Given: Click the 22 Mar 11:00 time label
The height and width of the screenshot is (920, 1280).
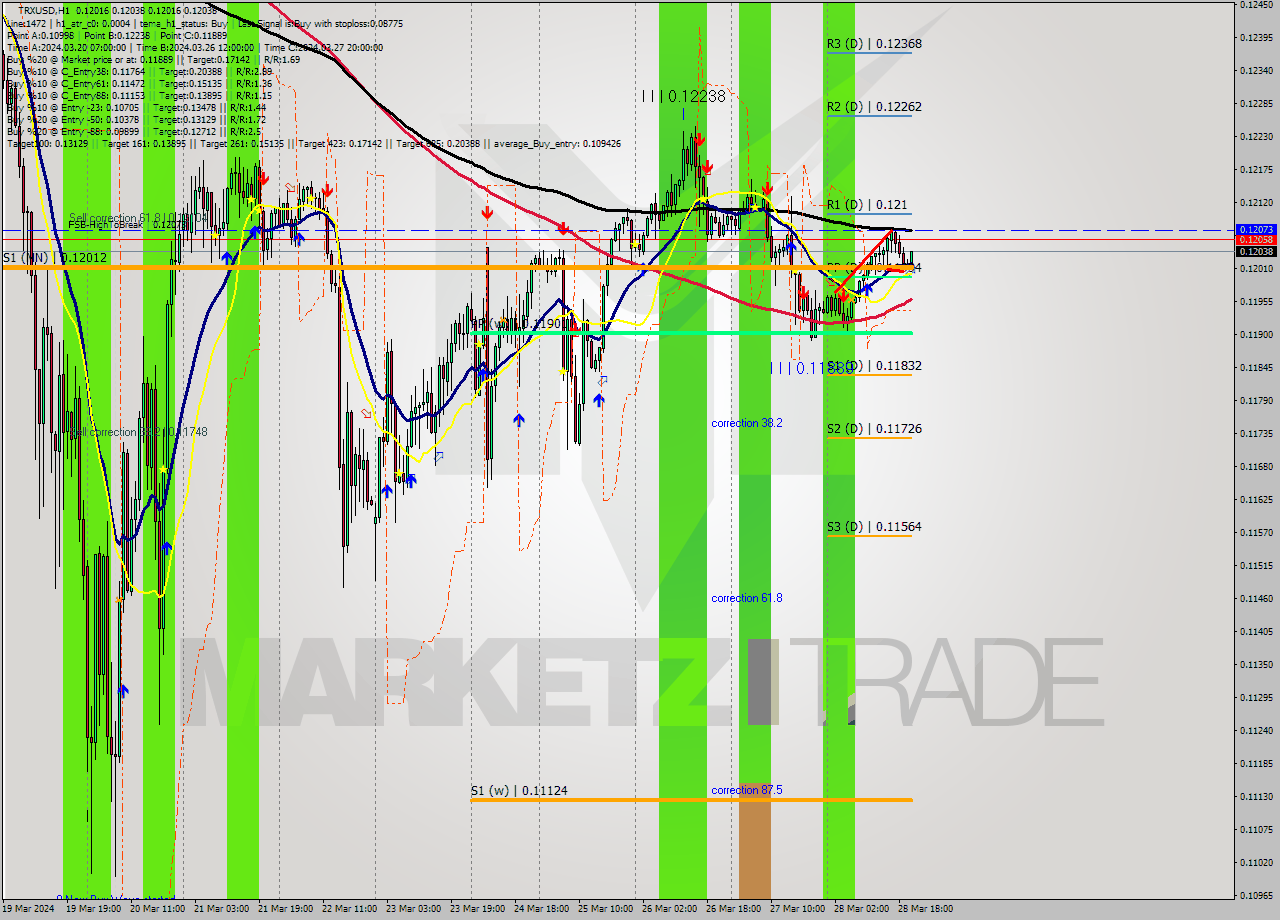Looking at the screenshot, I should pyautogui.click(x=350, y=909).
